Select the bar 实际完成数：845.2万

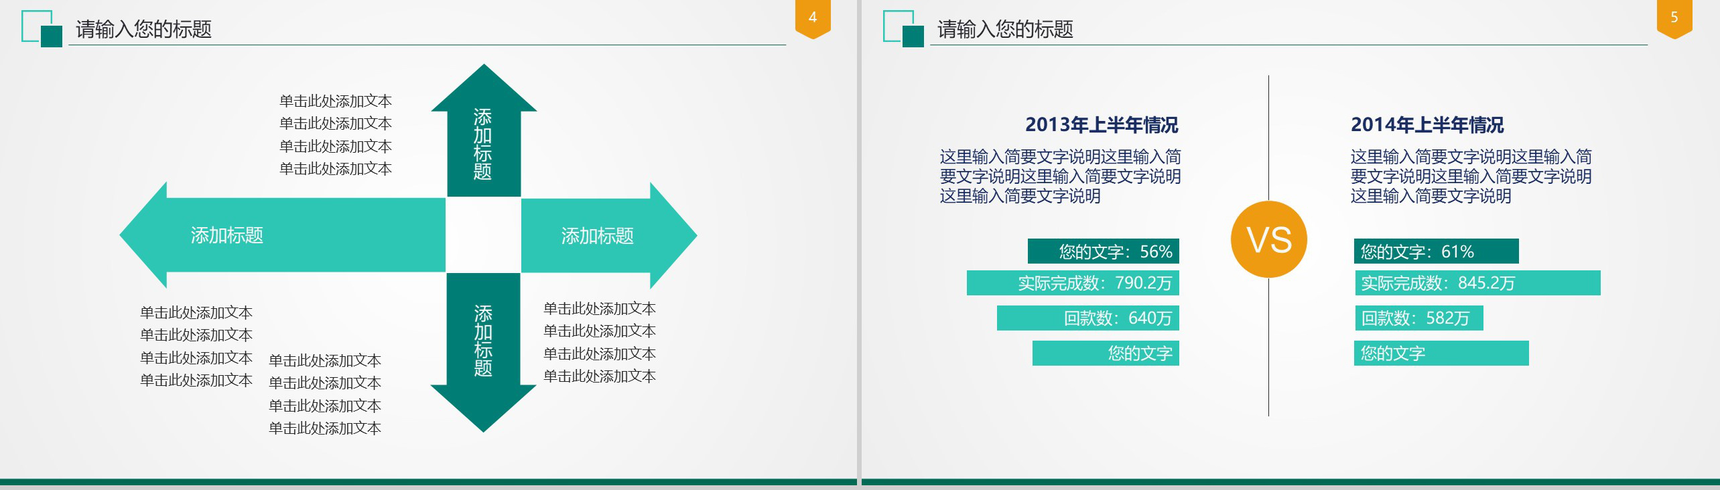point(1477,283)
